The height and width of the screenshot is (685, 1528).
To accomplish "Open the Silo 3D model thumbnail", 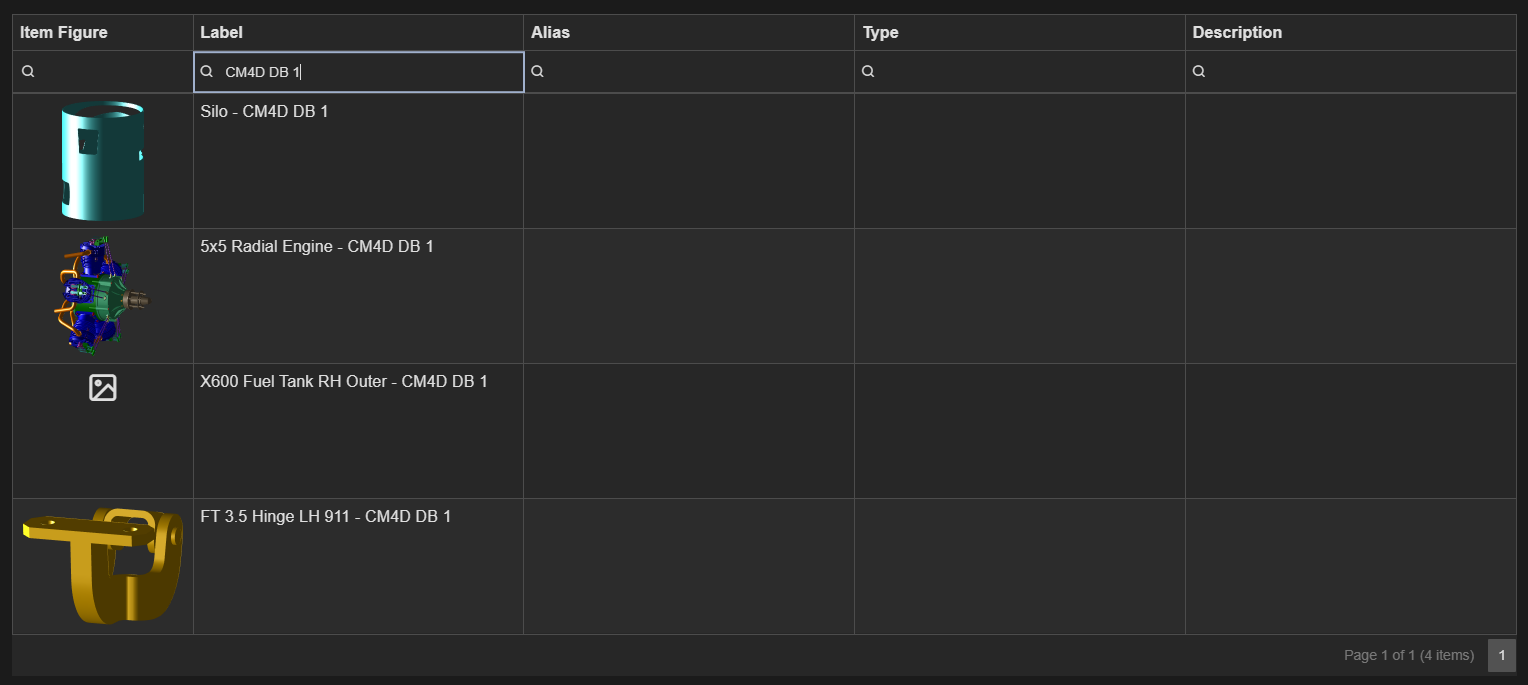I will (x=102, y=160).
